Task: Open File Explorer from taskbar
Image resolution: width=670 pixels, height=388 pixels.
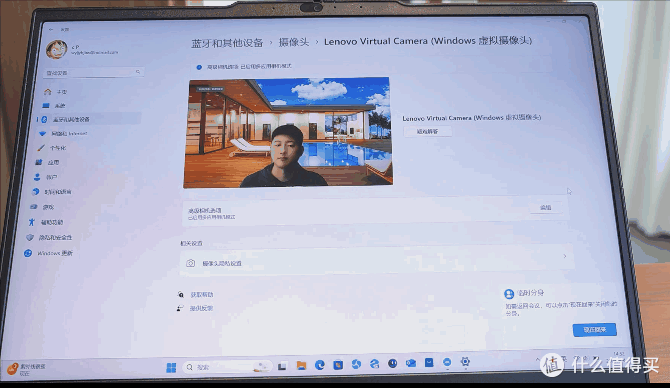Action: click(x=301, y=365)
